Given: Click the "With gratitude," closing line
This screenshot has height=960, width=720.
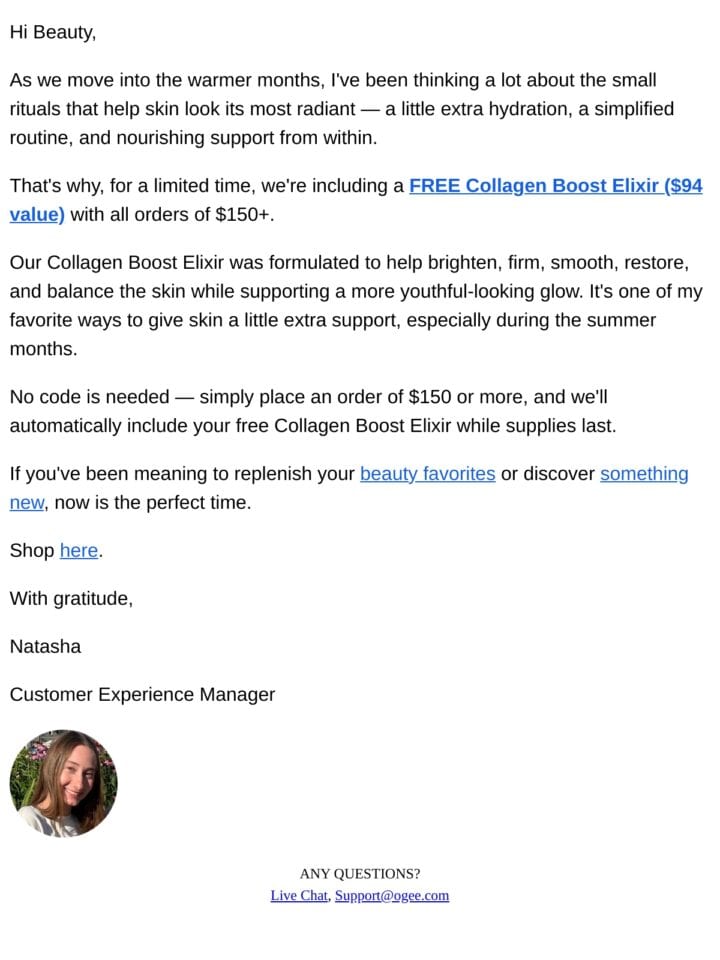Looking at the screenshot, I should tap(71, 599).
